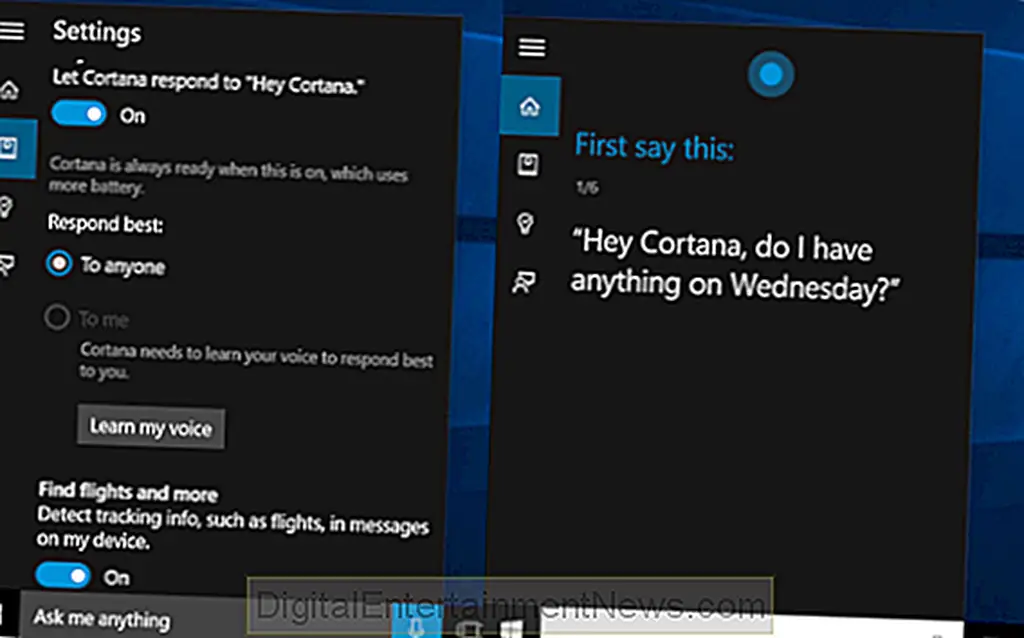Viewport: 1024px width, 638px height.
Task: Select the "To anyone" radio option
Action: pos(59,264)
